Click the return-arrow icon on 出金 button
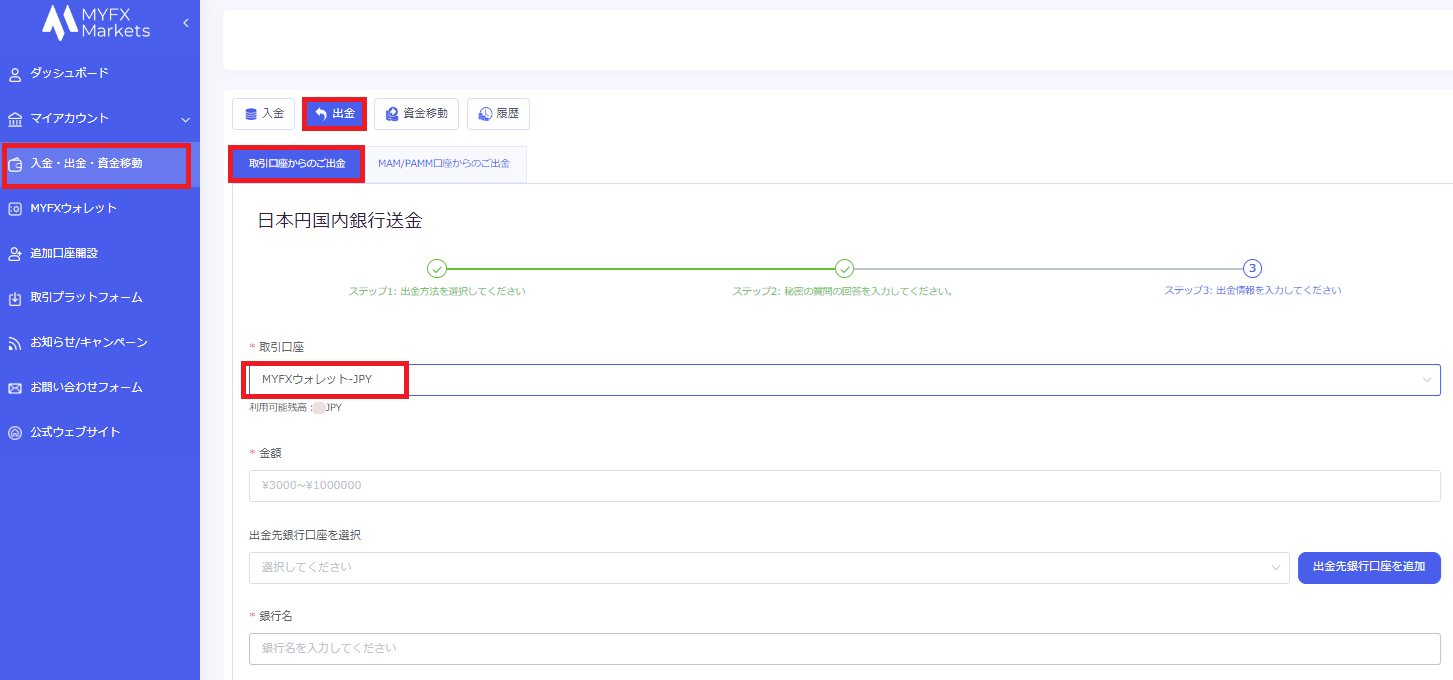The image size is (1453, 680). (321, 114)
